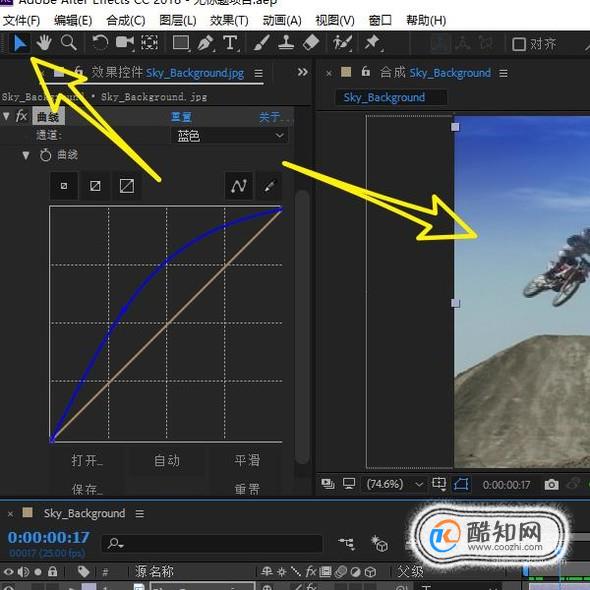Viewport: 590px width, 590px height.
Task: Select the Zoom magnifier tool
Action: [69, 43]
